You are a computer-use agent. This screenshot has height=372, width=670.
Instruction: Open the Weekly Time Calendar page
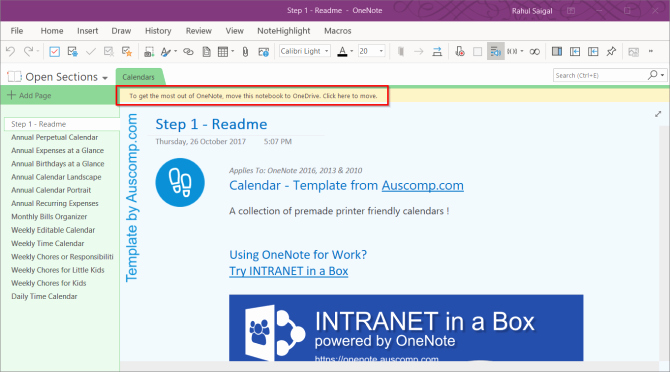(x=48, y=243)
